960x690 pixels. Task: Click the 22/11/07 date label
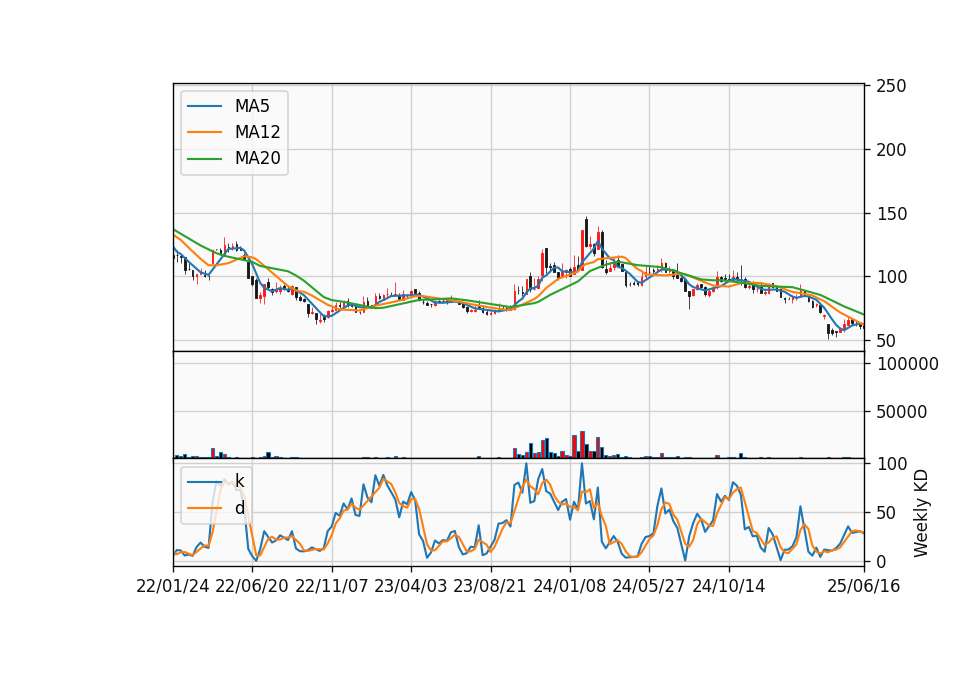click(x=332, y=586)
